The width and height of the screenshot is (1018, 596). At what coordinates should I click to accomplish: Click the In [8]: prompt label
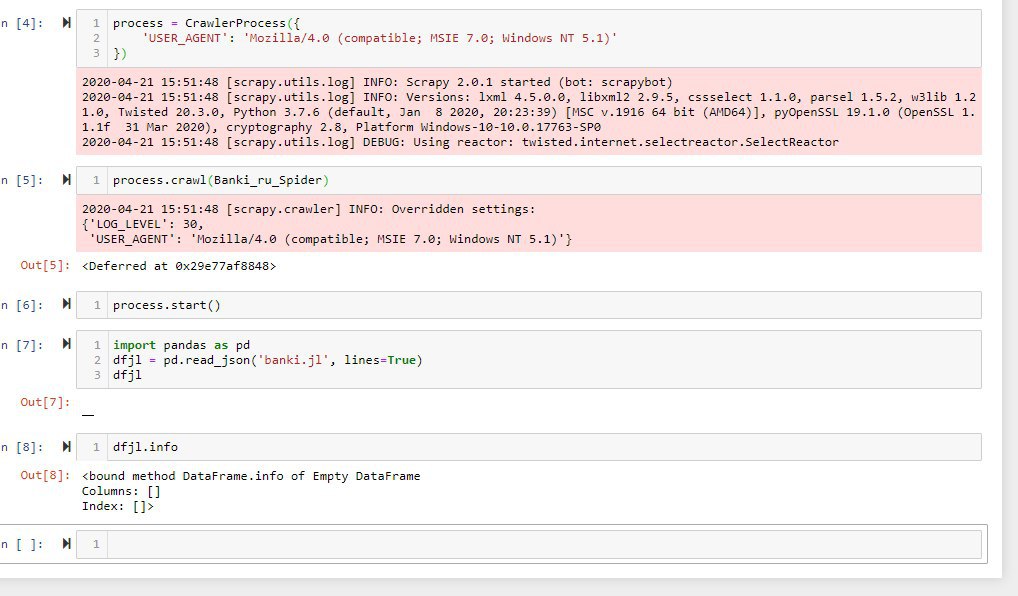click(22, 447)
